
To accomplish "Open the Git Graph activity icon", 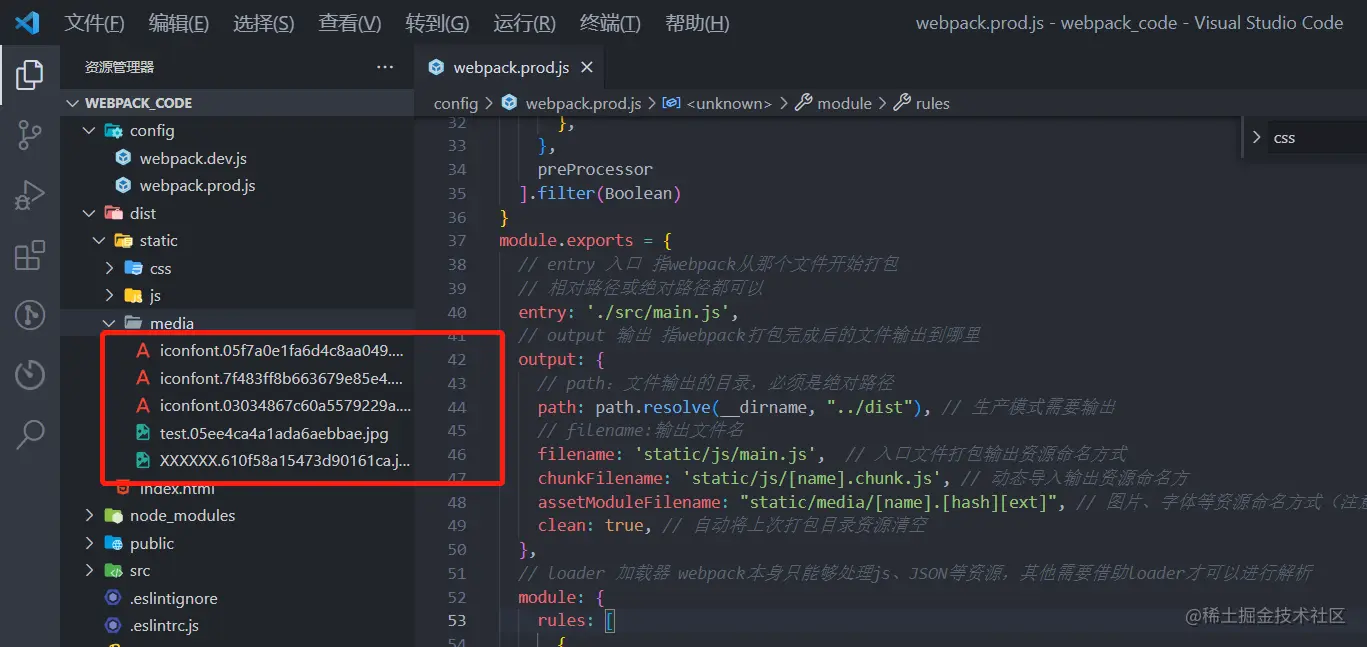I will [x=30, y=315].
